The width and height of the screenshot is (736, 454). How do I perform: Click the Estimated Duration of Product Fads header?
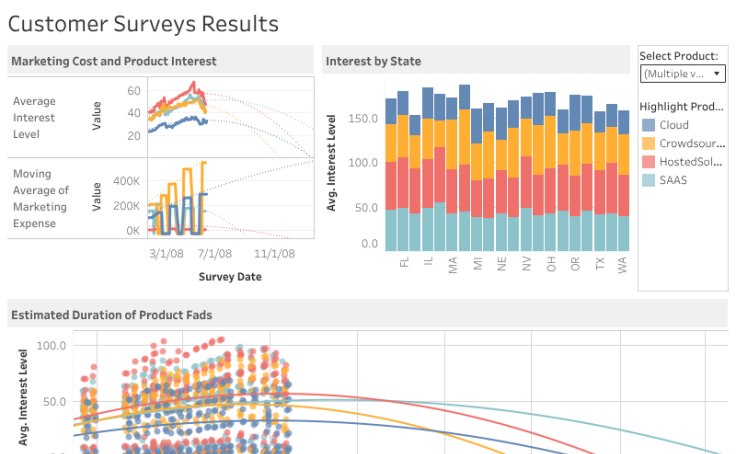(x=112, y=315)
